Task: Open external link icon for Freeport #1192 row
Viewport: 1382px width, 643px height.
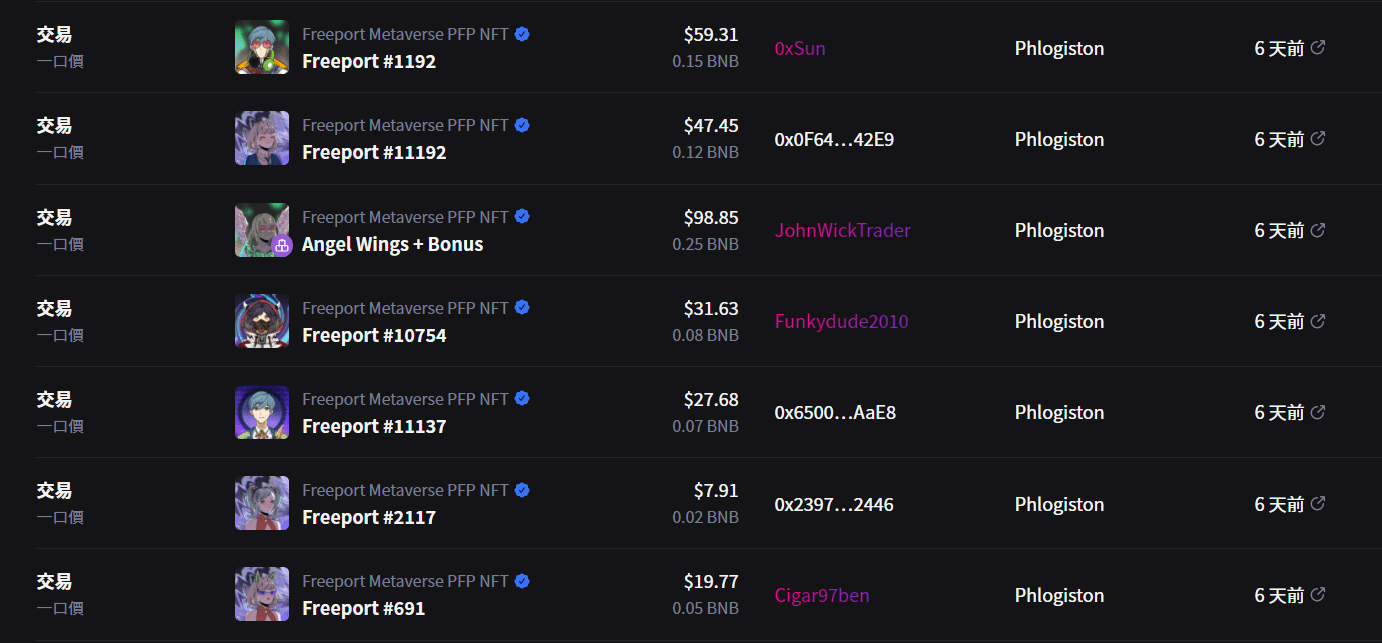Action: coord(1318,47)
